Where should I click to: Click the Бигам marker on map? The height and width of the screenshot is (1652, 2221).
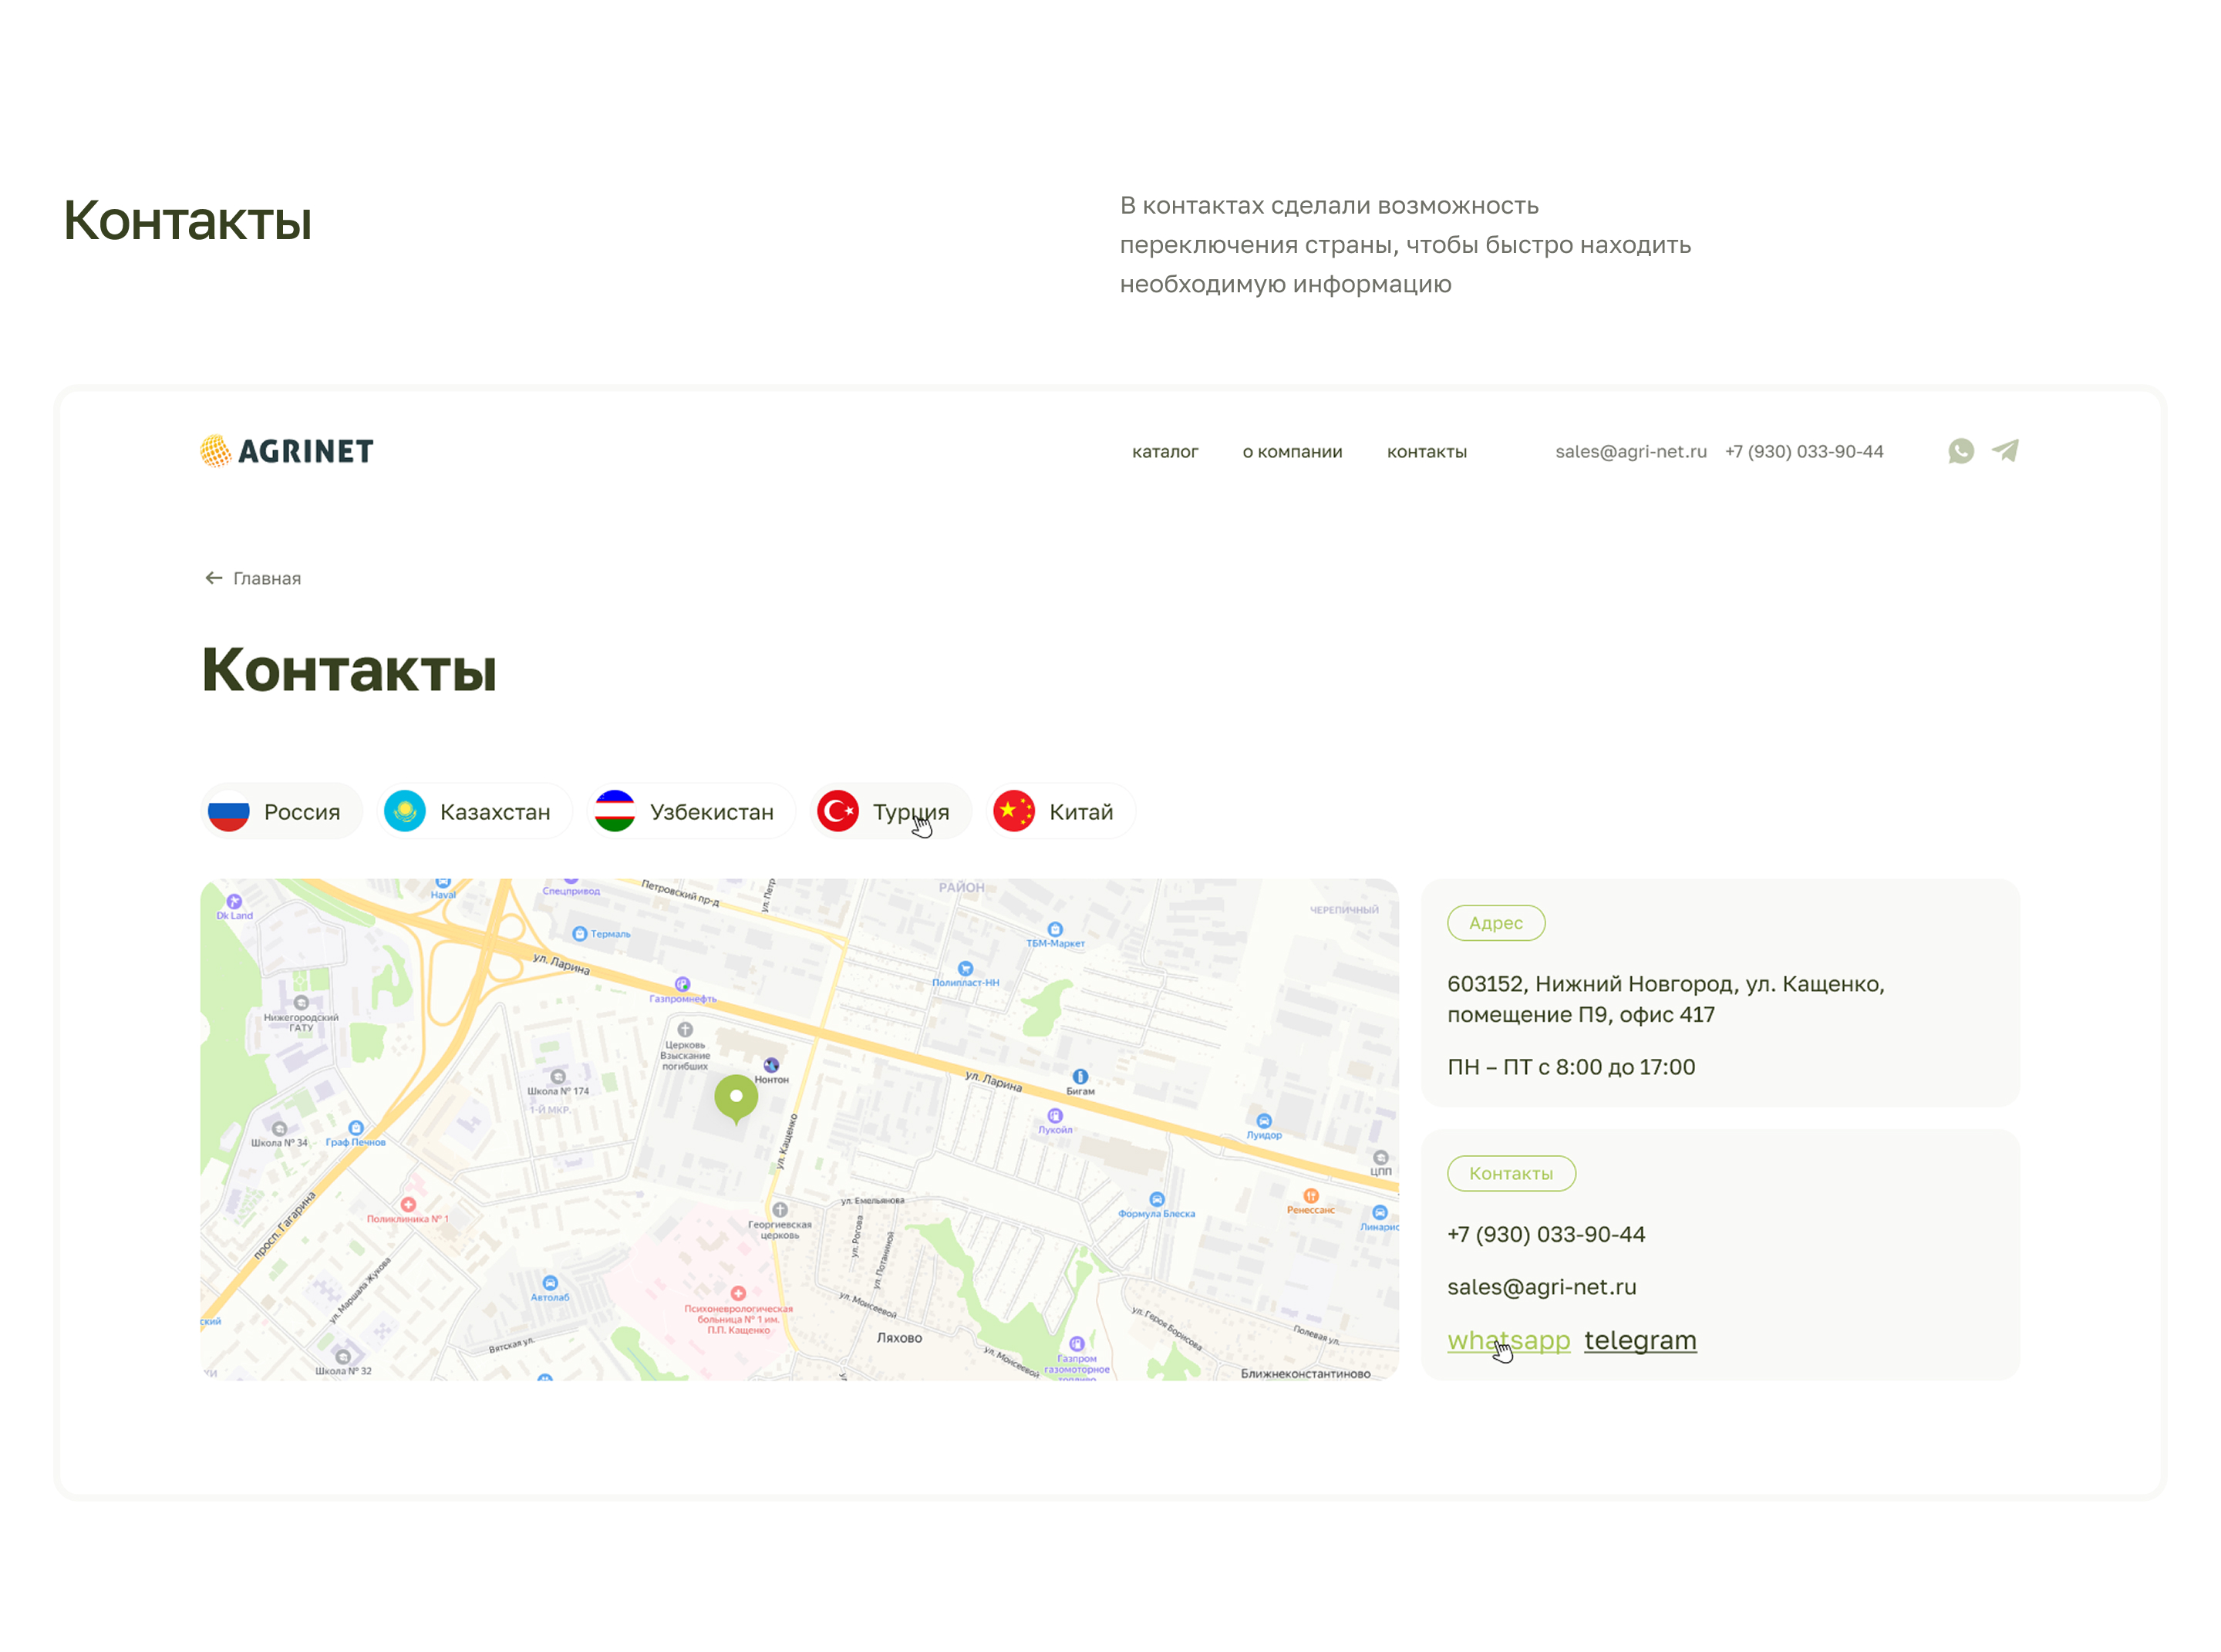(x=1080, y=1077)
